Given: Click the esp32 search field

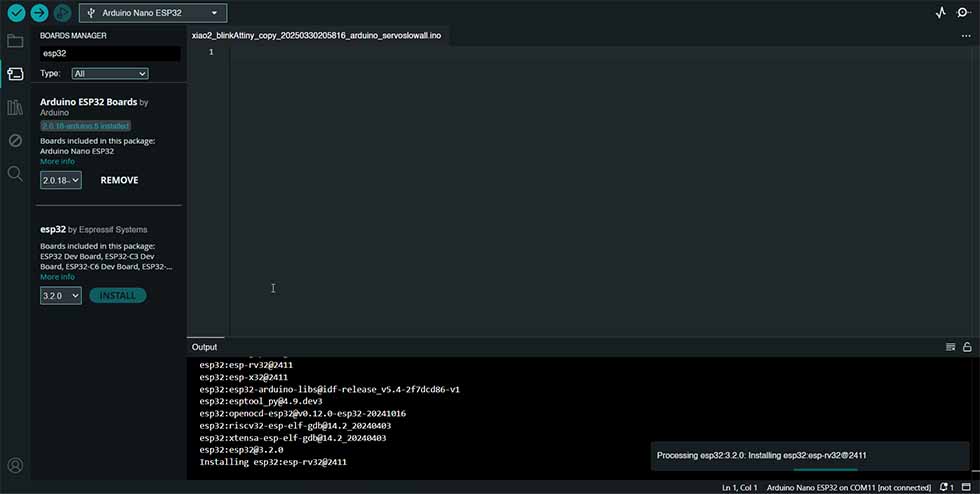Looking at the screenshot, I should coord(110,54).
